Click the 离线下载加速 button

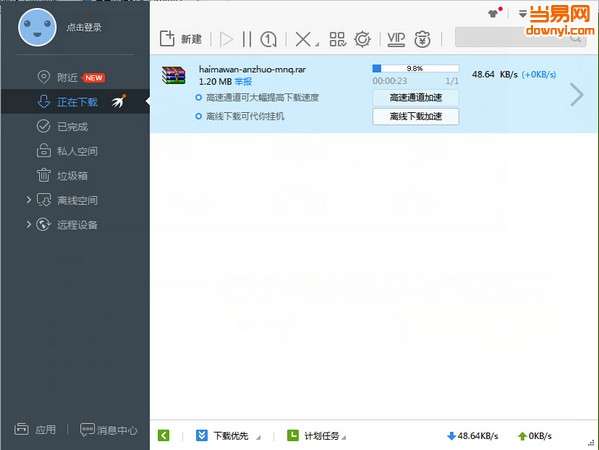coord(416,116)
